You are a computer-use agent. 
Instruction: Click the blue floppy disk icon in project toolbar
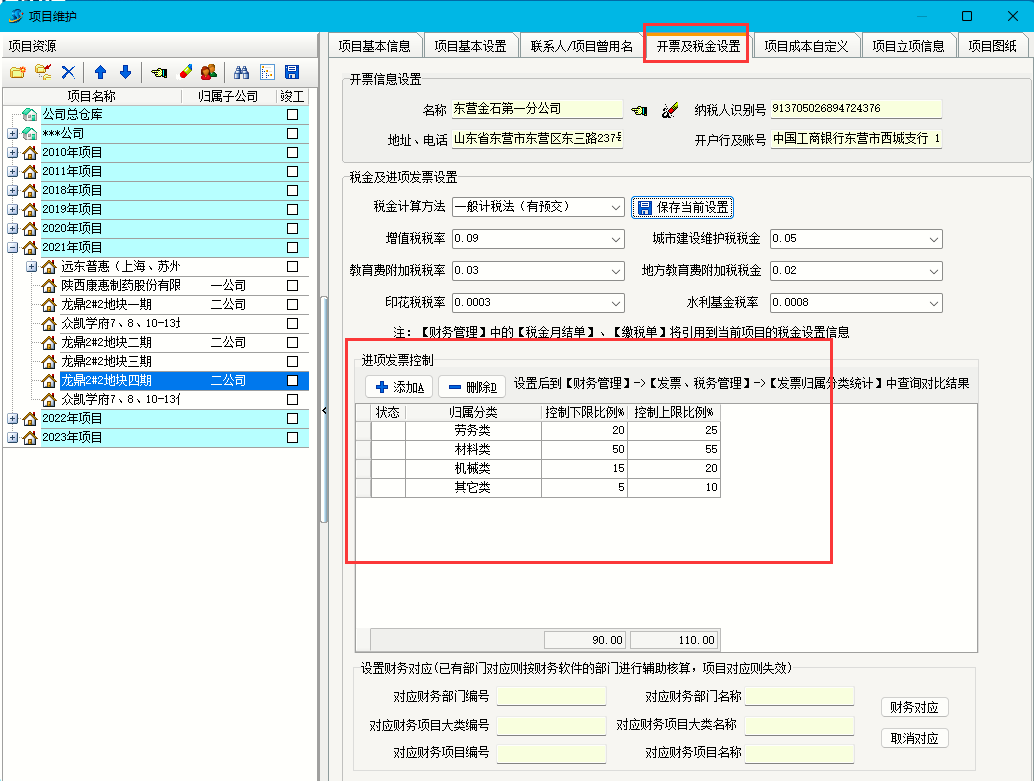(292, 72)
